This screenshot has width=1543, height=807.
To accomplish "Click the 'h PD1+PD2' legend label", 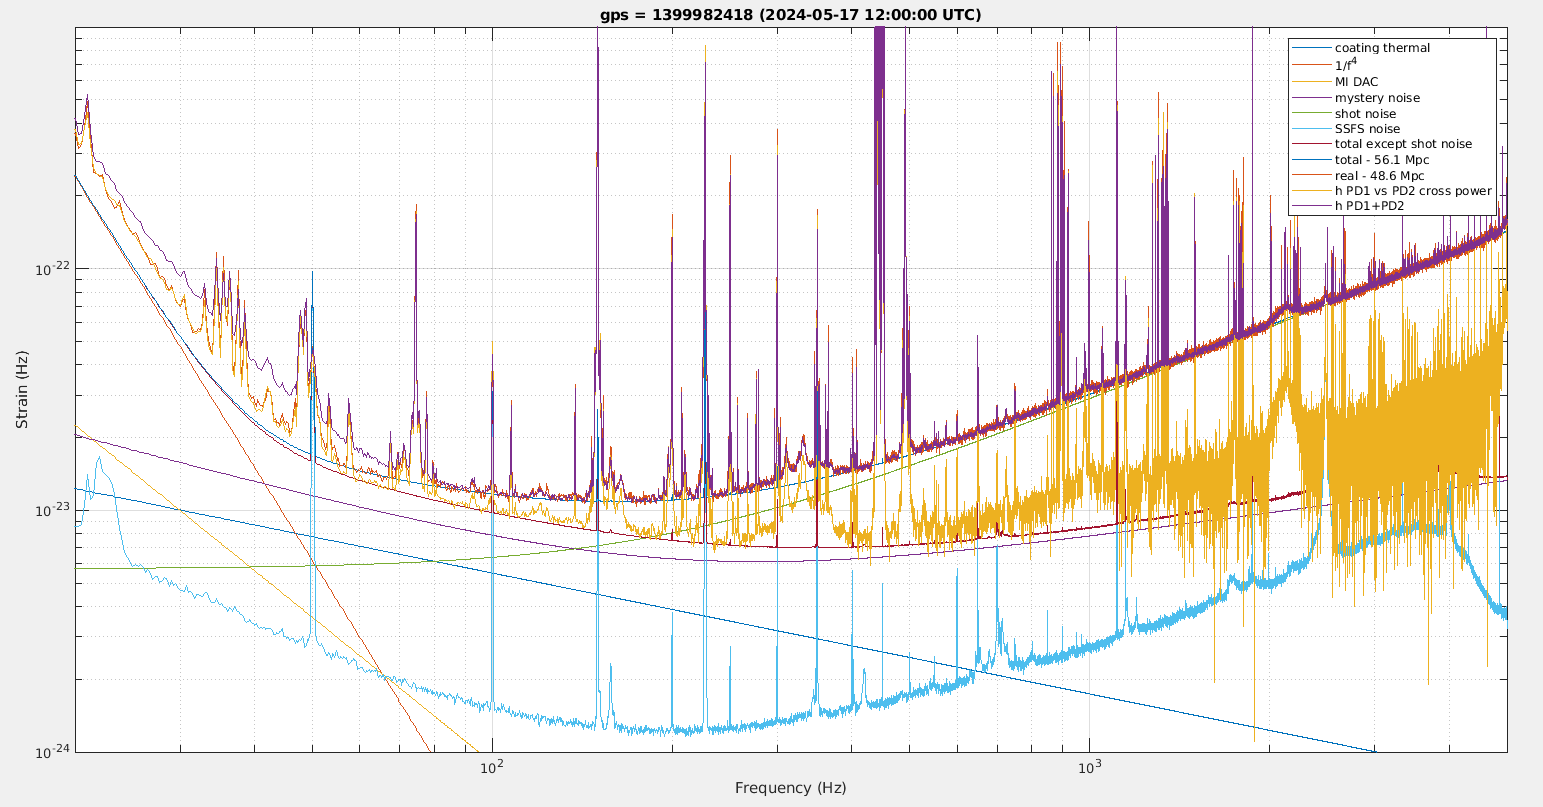I will click(1369, 206).
